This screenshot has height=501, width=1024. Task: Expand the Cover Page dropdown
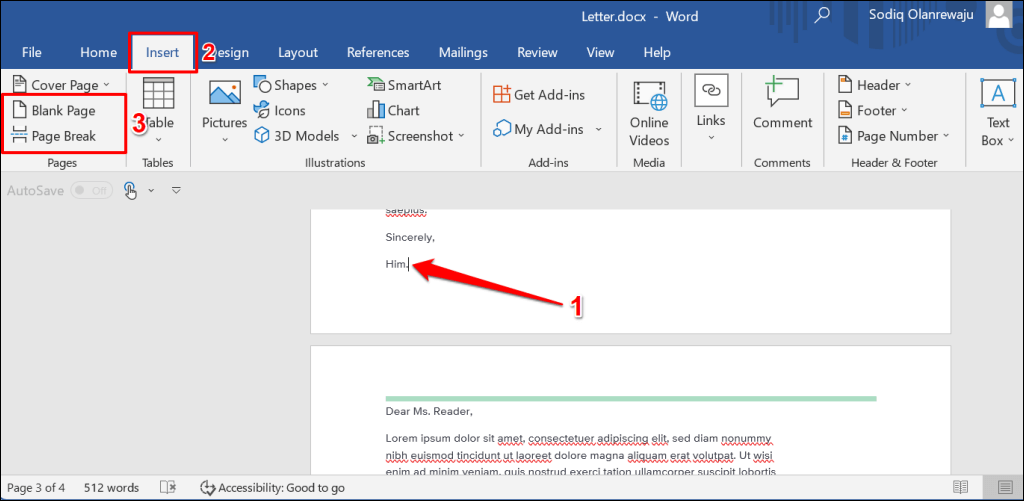[x=62, y=85]
